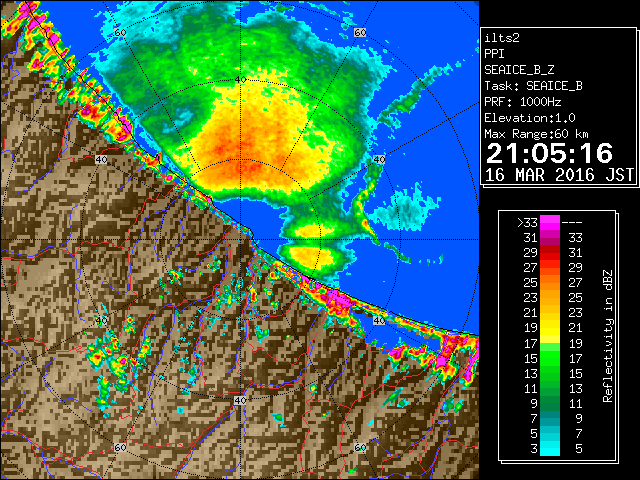Click the bright green swatch next to left 15

pyautogui.click(x=550, y=358)
